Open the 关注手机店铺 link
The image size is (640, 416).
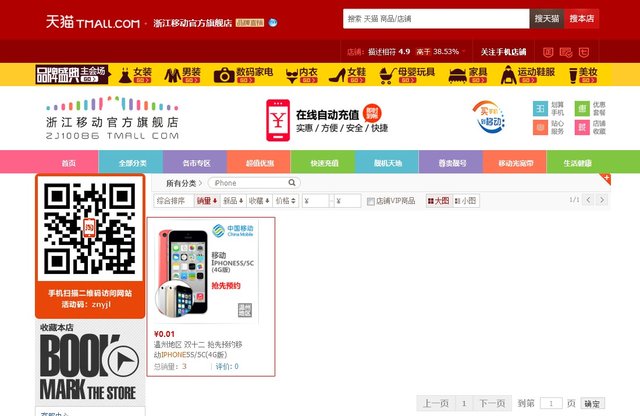(503, 52)
